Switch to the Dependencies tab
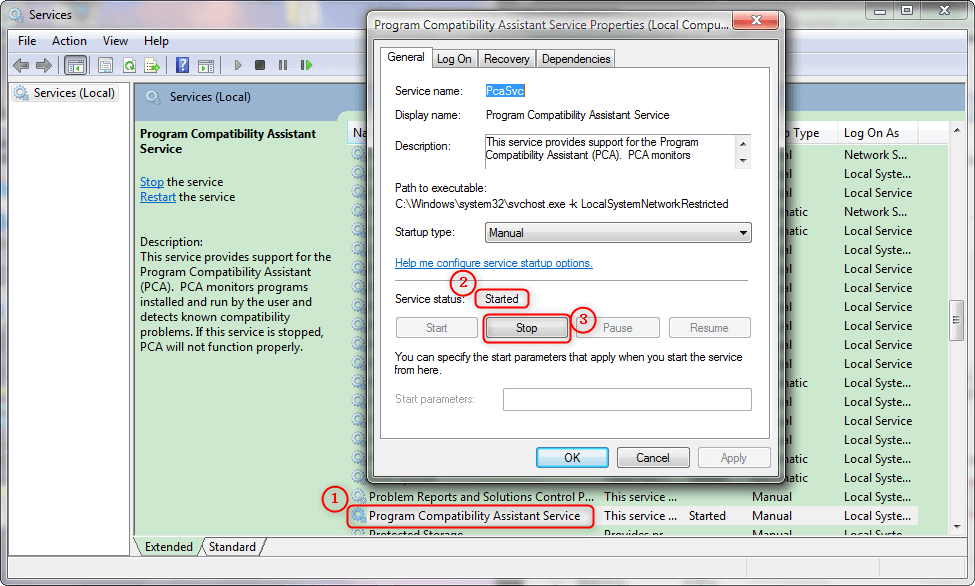 [575, 59]
